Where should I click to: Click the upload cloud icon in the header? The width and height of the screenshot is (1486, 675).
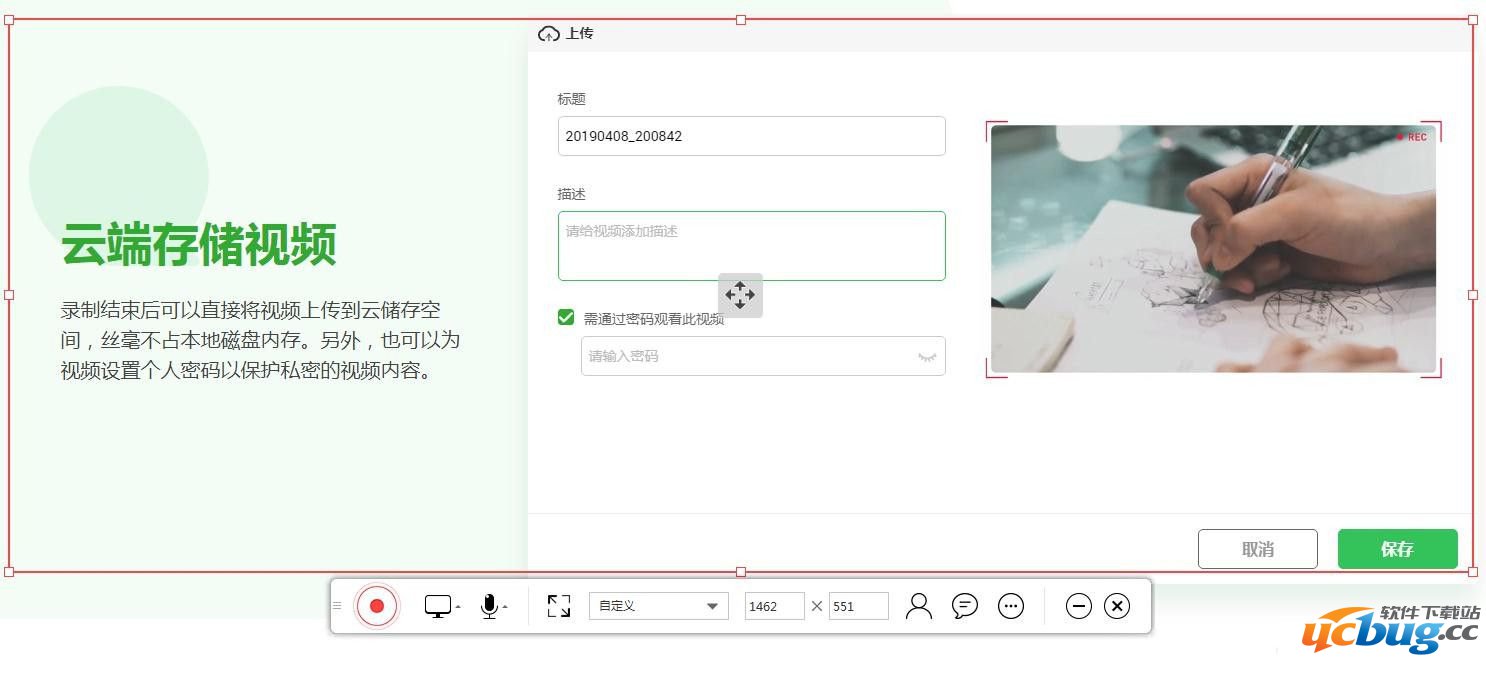click(x=547, y=33)
